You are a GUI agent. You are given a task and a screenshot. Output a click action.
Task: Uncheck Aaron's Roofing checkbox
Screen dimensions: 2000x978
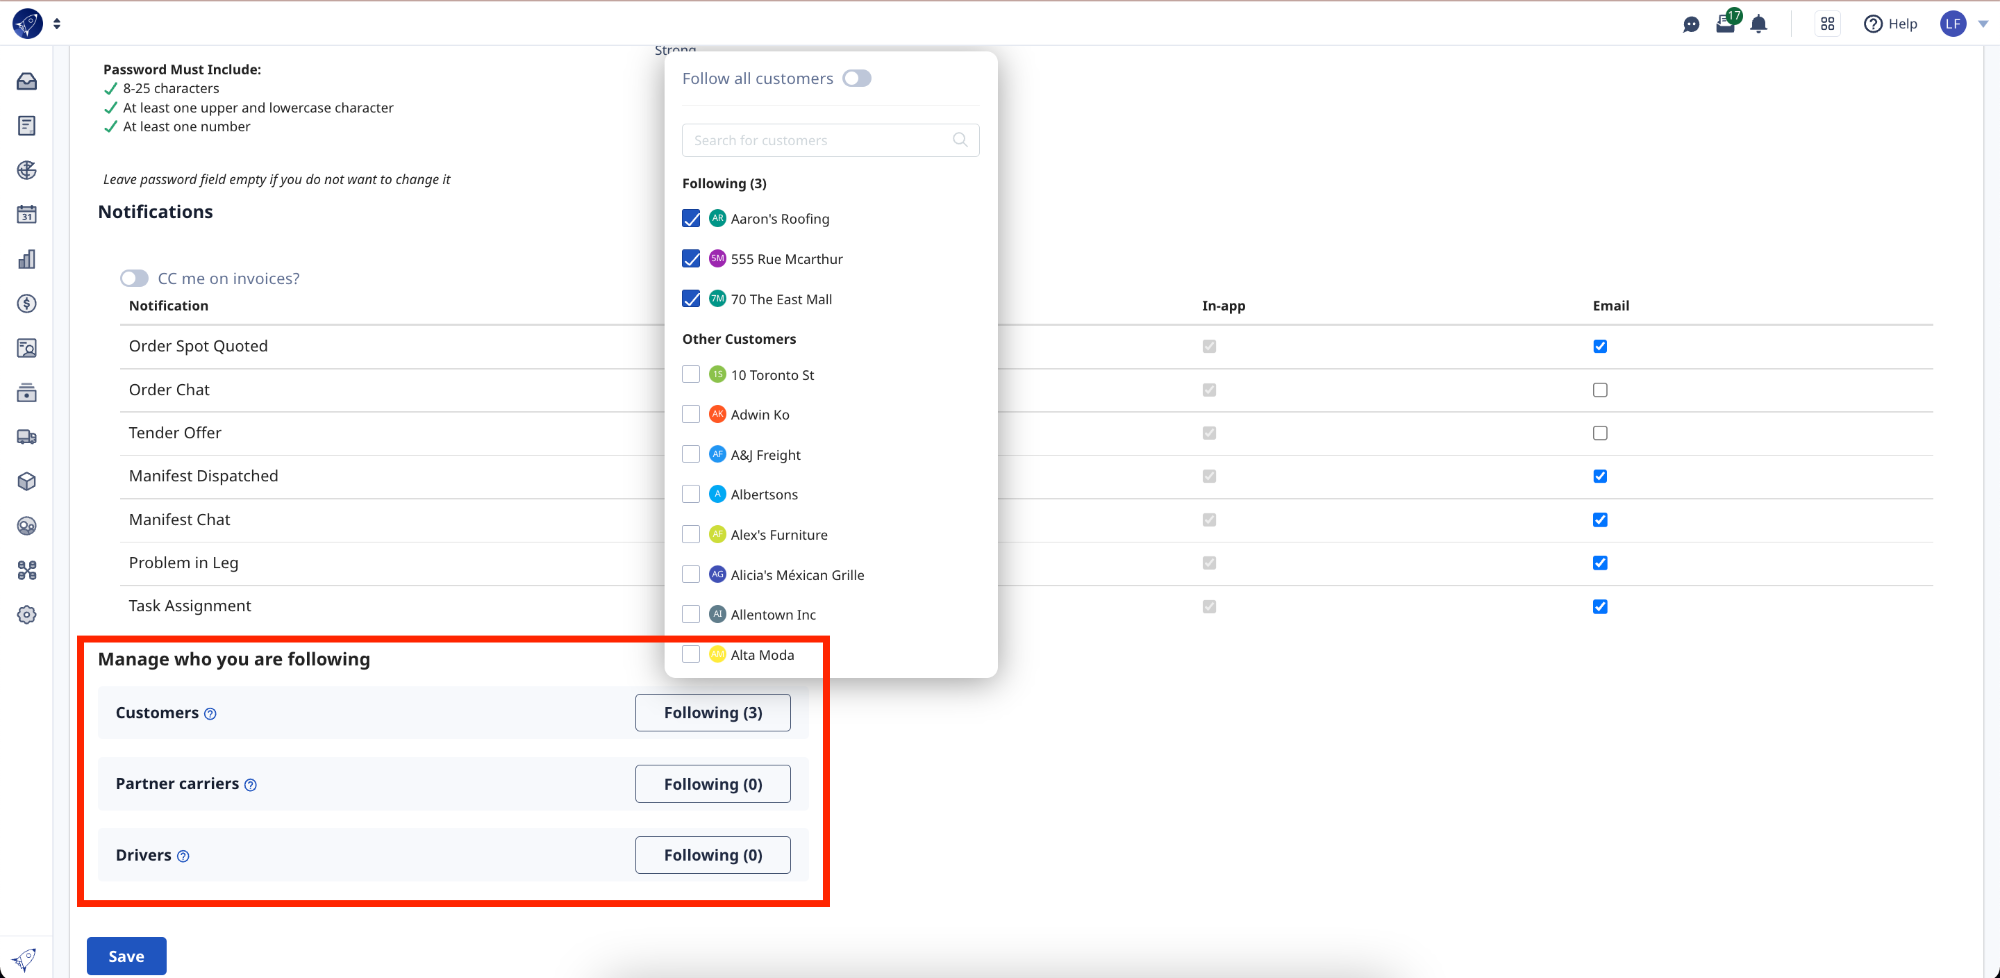(x=691, y=218)
